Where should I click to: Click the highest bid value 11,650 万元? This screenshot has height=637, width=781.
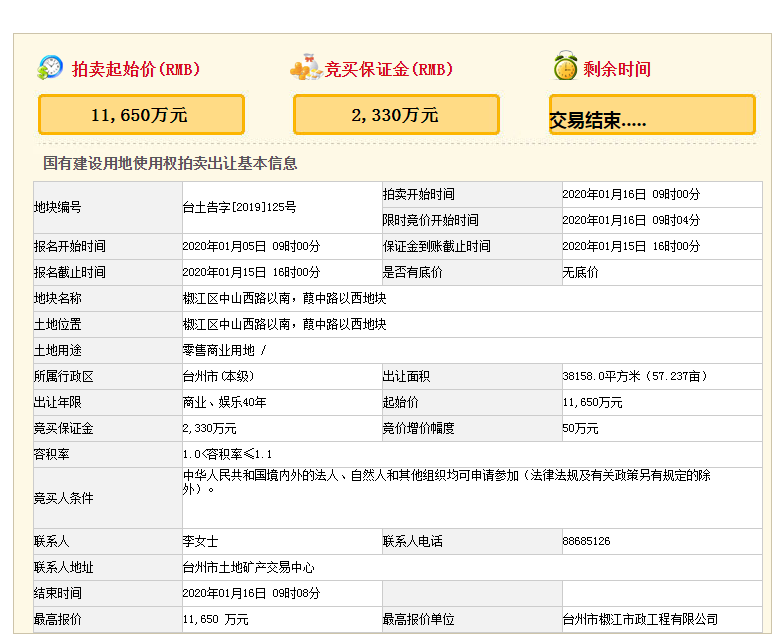click(215, 620)
